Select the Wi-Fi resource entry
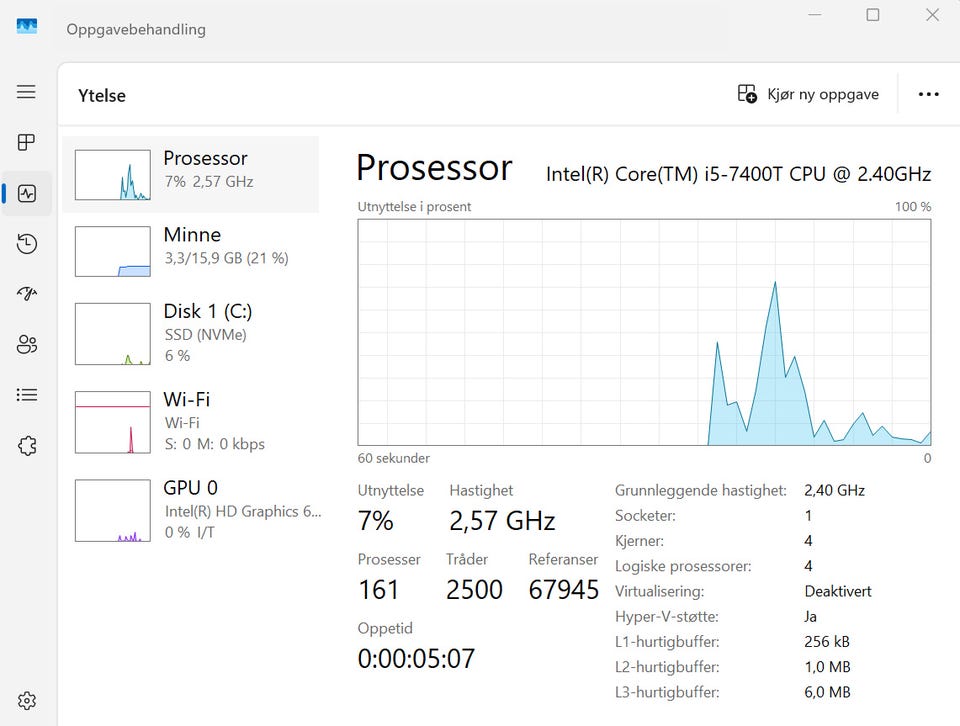960x726 pixels. click(x=190, y=422)
